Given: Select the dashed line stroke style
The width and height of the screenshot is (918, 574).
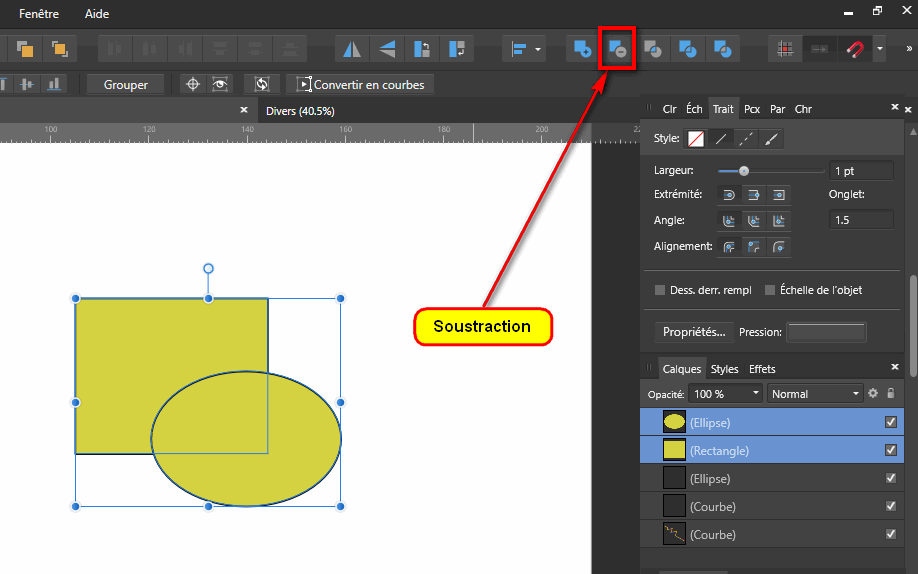Looking at the screenshot, I should (746, 139).
